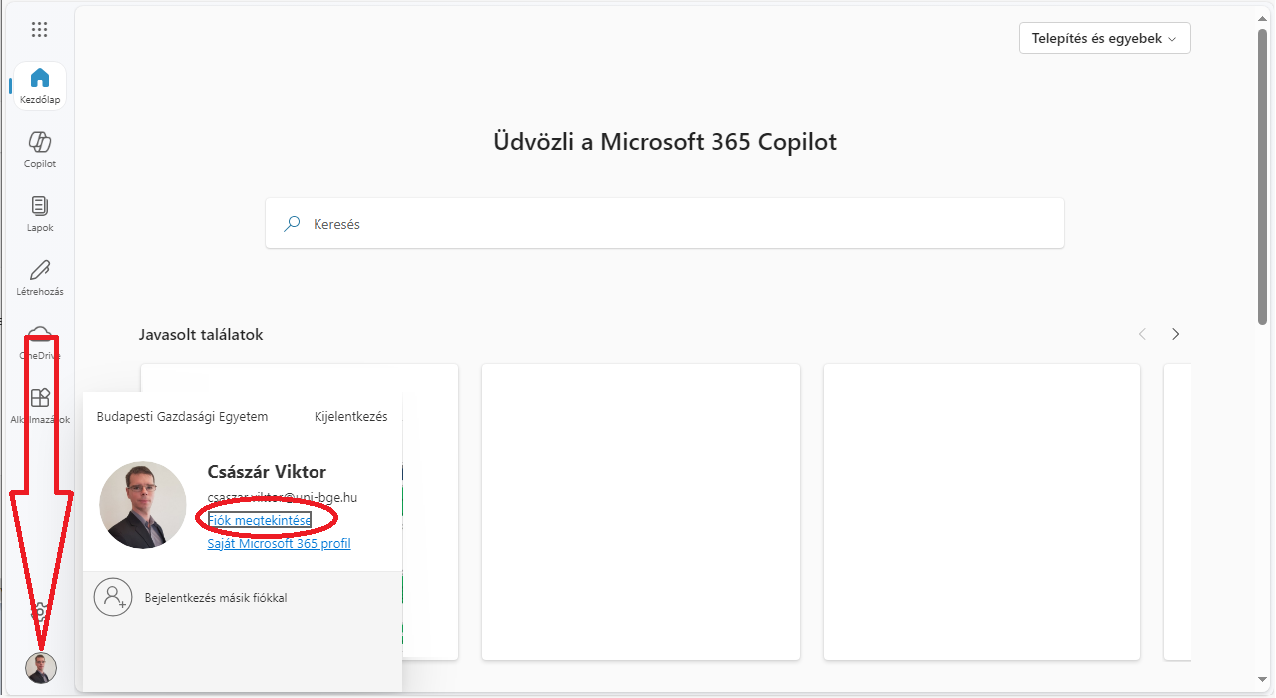This screenshot has height=698, width=1276.
Task: Show next suggested items with right chevron
Action: pos(1176,334)
